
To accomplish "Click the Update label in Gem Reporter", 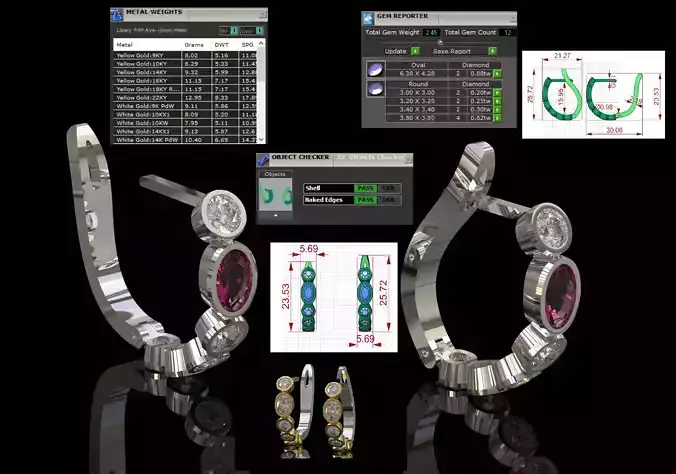I will [x=395, y=51].
